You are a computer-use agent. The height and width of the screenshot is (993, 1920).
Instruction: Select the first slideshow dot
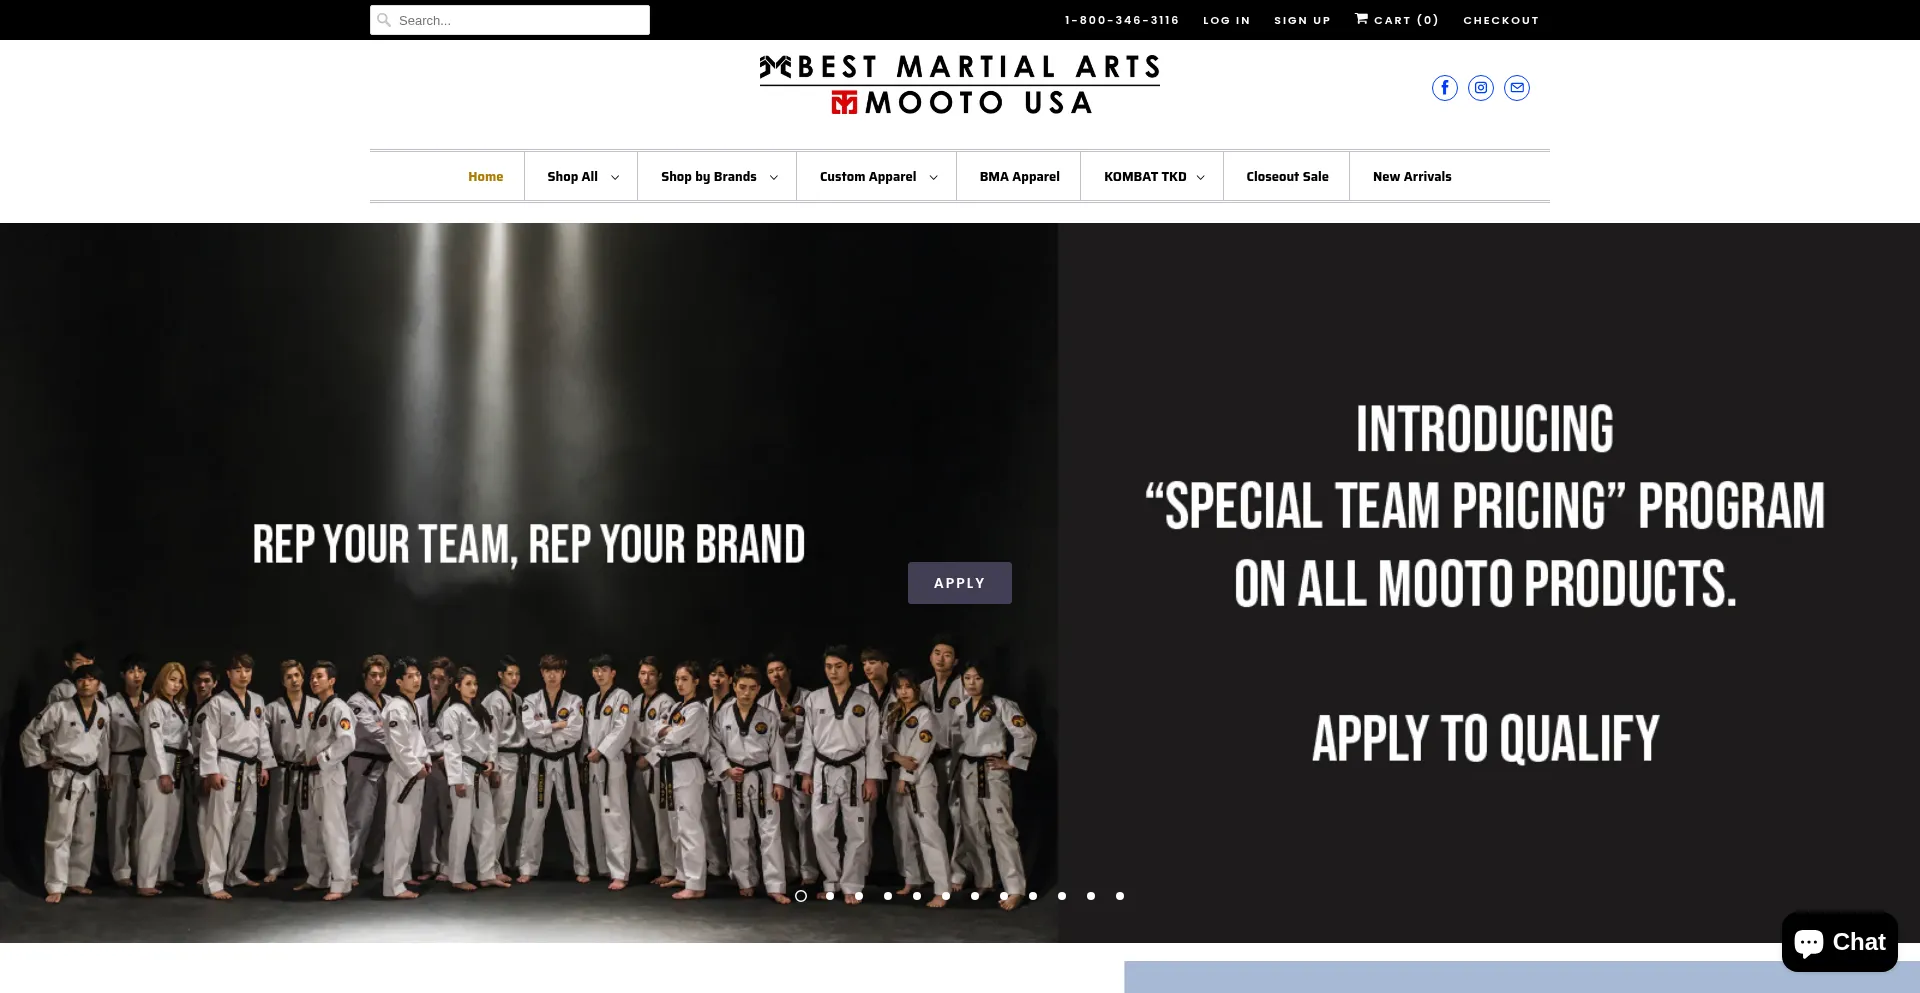click(x=801, y=896)
